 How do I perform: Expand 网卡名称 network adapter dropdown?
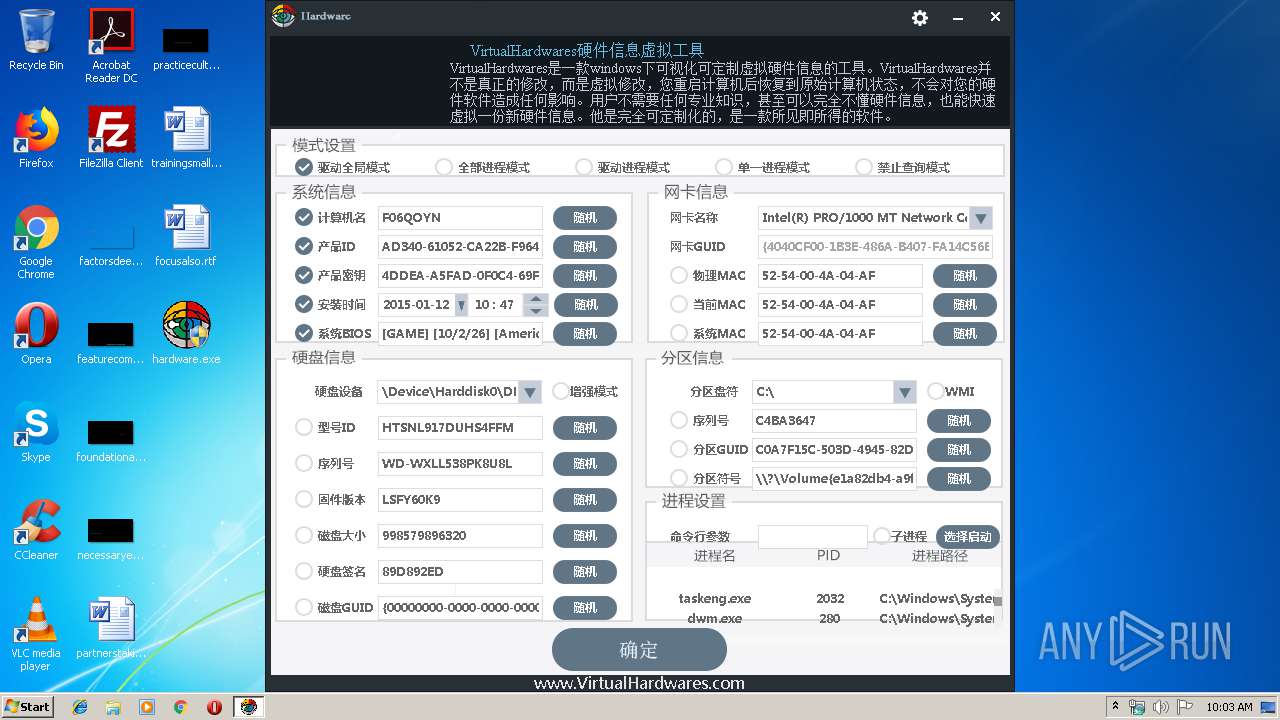(x=981, y=218)
